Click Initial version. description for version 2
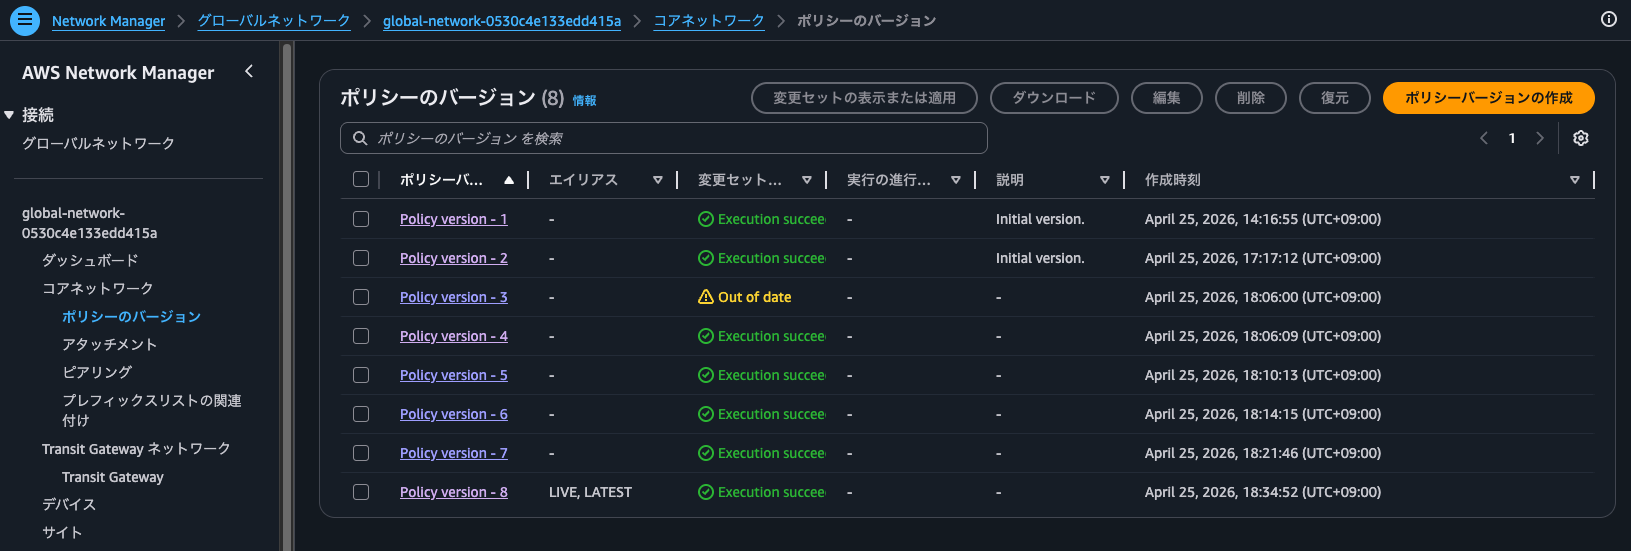 (x=1040, y=258)
